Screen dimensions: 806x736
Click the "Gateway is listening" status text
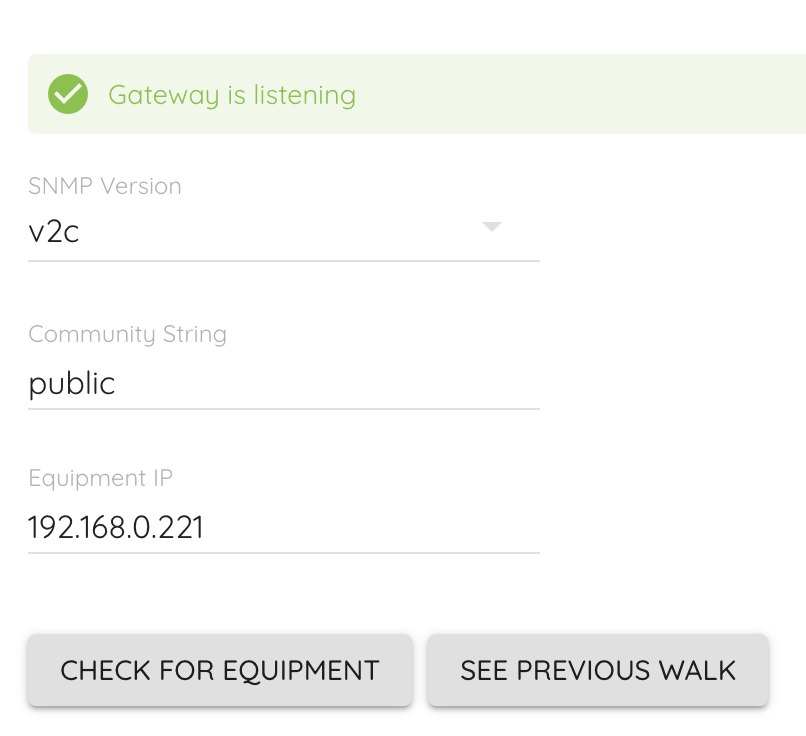click(231, 95)
